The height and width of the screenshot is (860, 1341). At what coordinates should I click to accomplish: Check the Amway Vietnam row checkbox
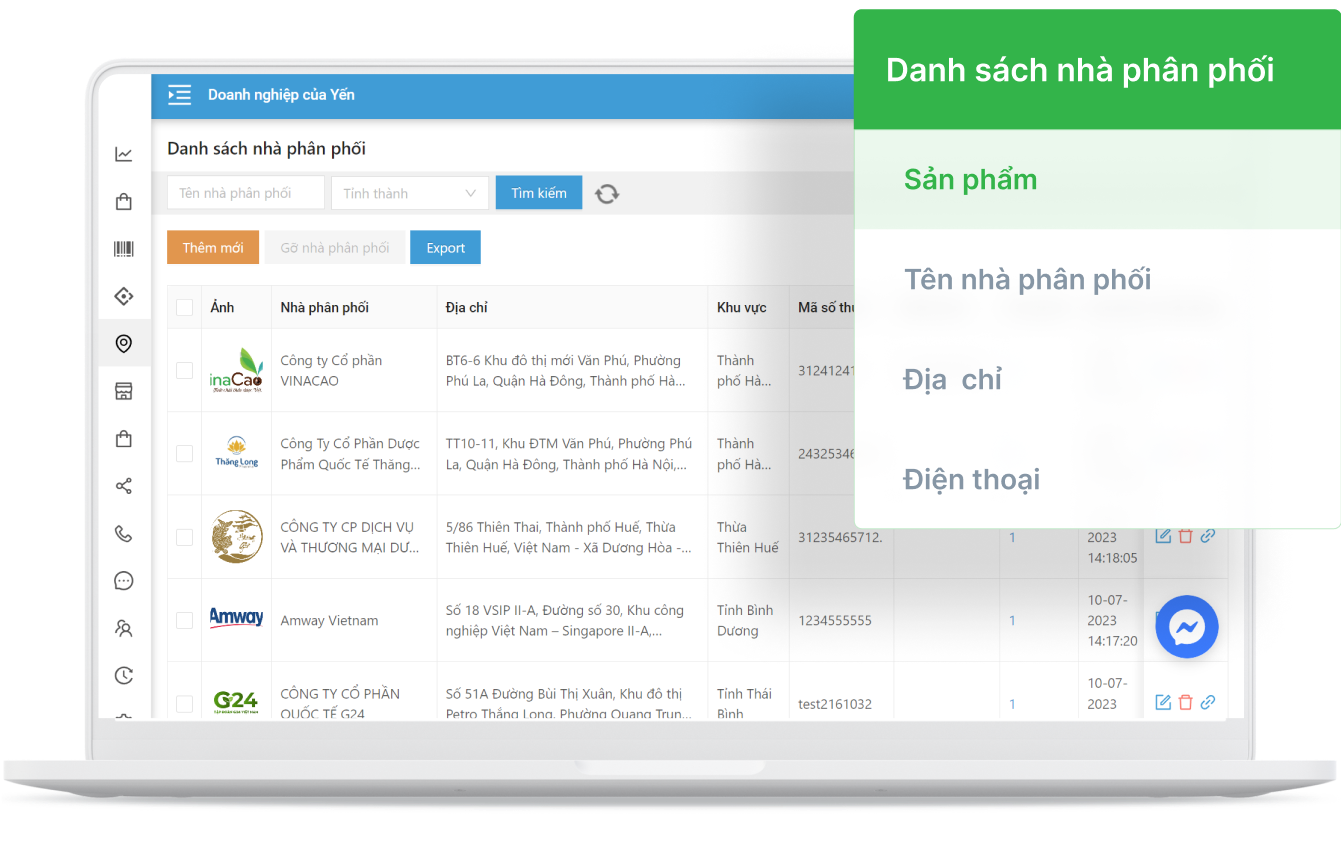(x=184, y=620)
